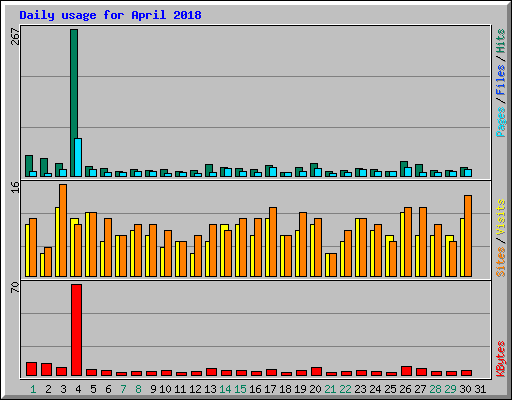Click the red KBytes bar for day 2

(46, 369)
